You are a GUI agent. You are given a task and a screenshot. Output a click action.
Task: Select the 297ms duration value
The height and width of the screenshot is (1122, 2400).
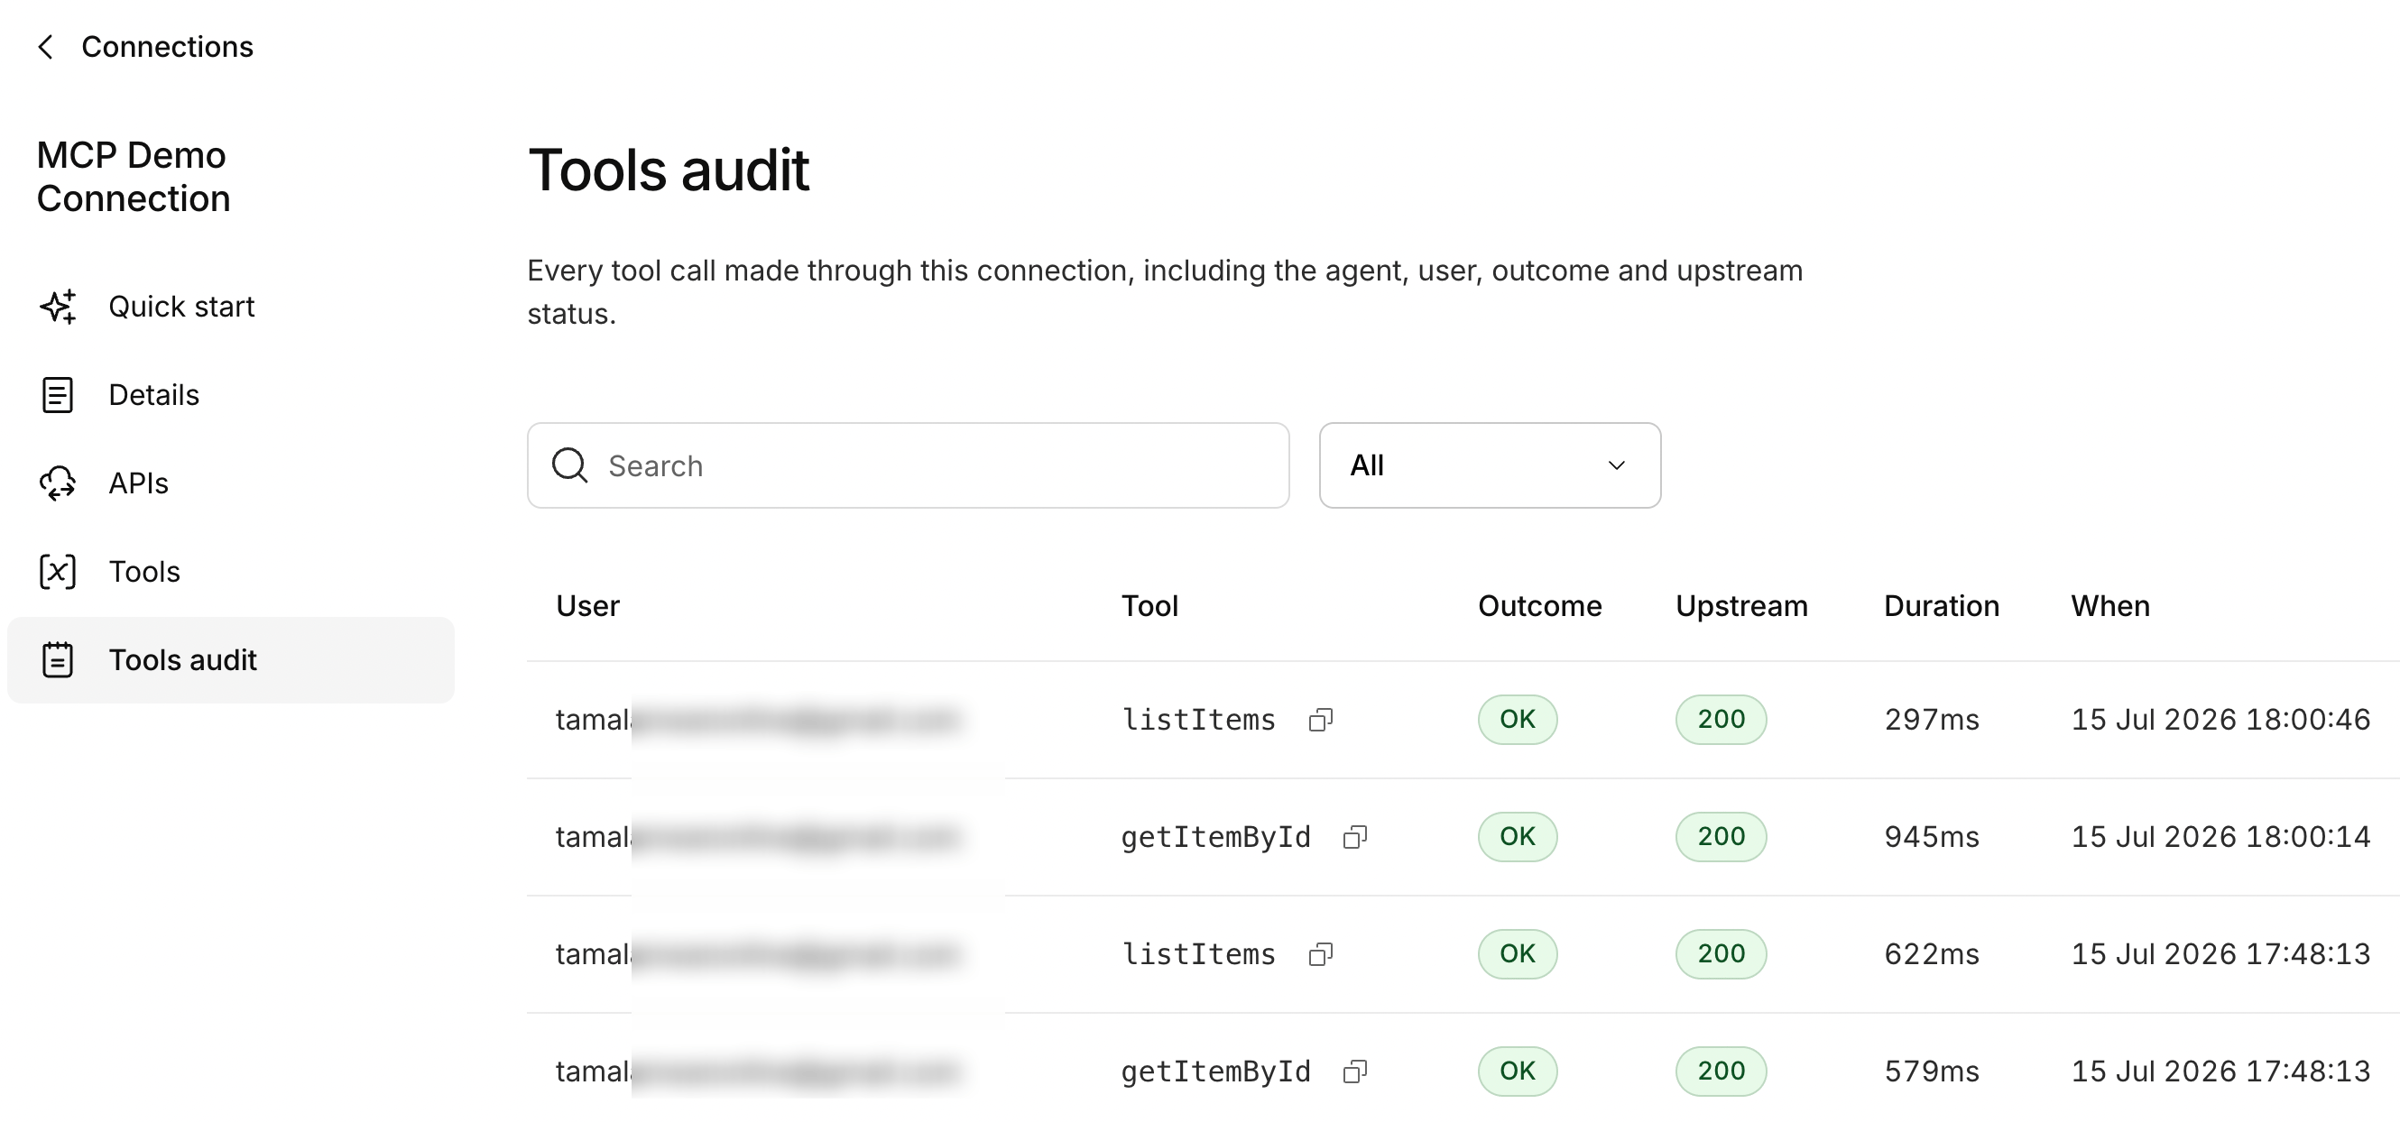coord(1932,719)
